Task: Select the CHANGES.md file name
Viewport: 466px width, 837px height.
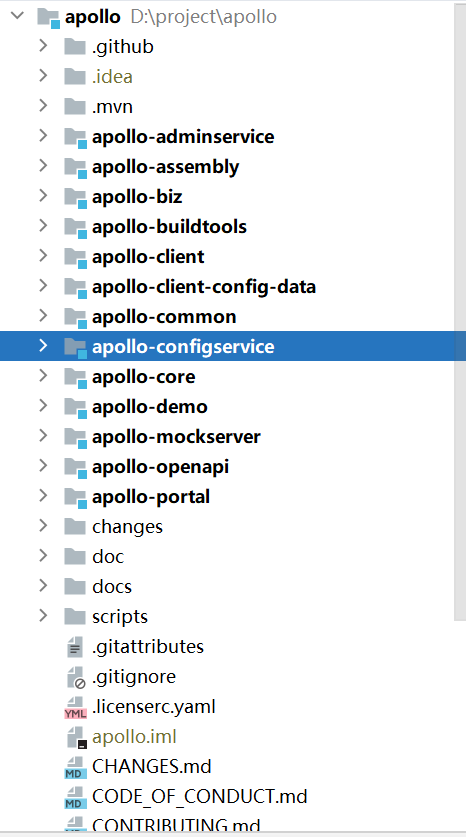Action: [152, 767]
